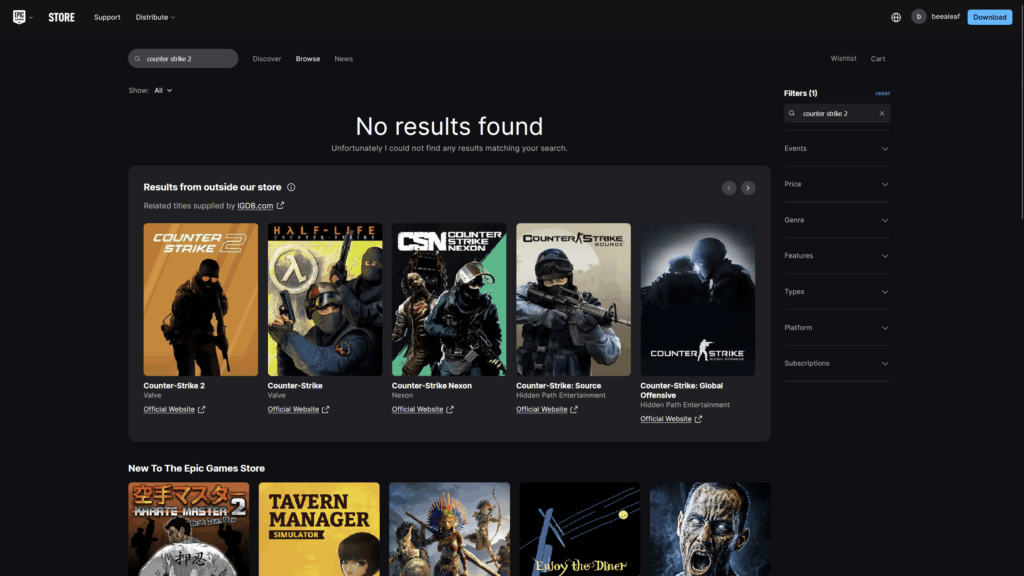Select the Half-Life Counter-Strike cover art
1024x576 pixels.
(325, 300)
